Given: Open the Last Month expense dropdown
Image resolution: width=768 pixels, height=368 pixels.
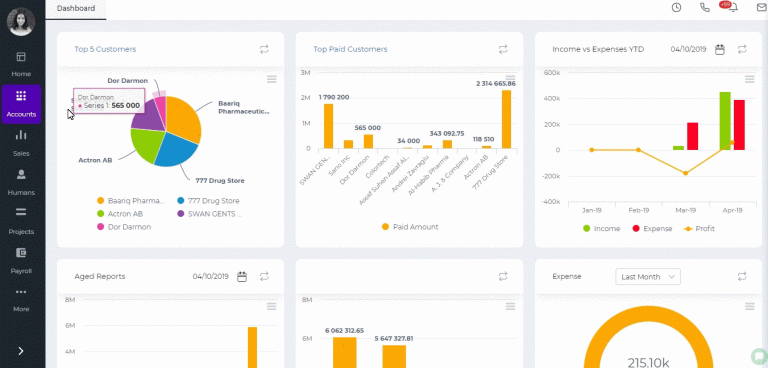Looking at the screenshot, I should pos(648,277).
